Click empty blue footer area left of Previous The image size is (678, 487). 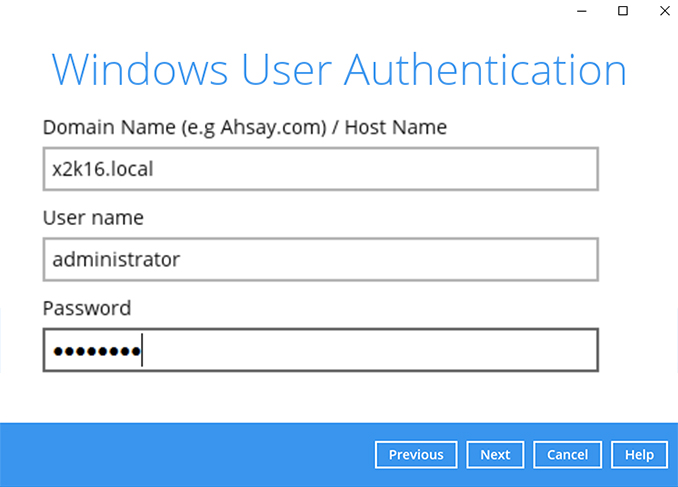click(x=180, y=455)
